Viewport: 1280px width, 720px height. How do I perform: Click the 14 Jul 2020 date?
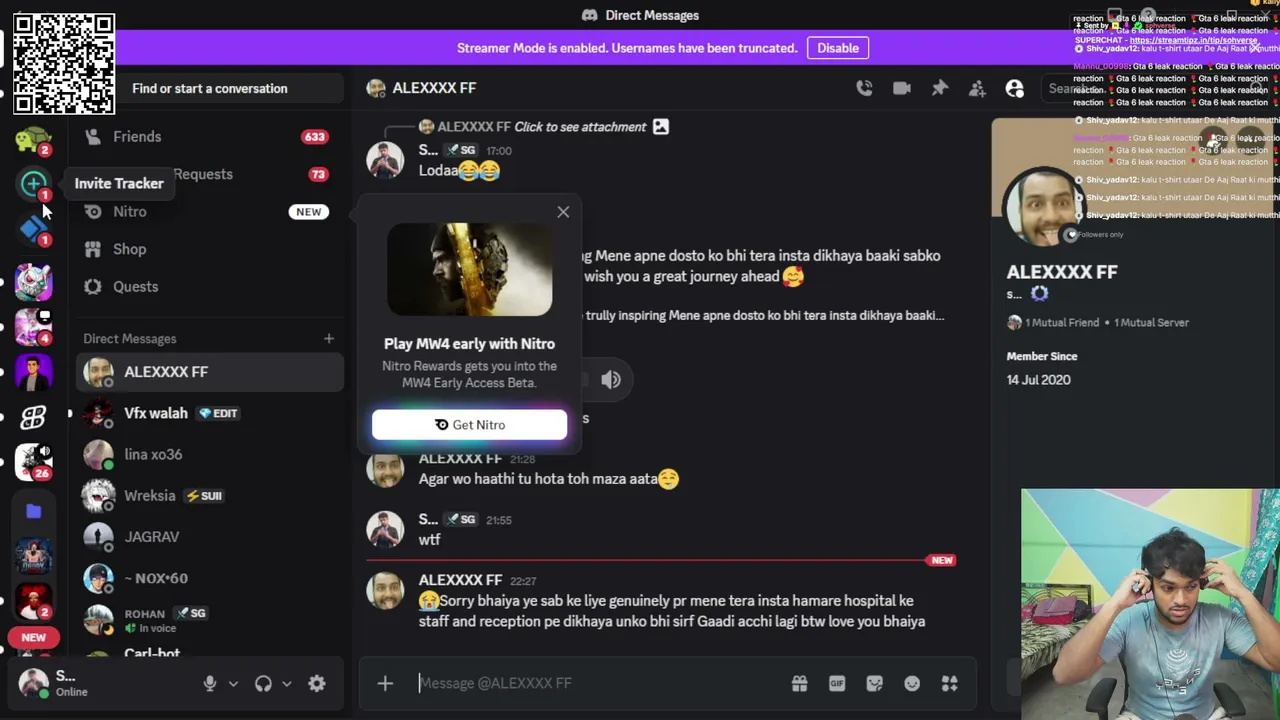[1038, 380]
